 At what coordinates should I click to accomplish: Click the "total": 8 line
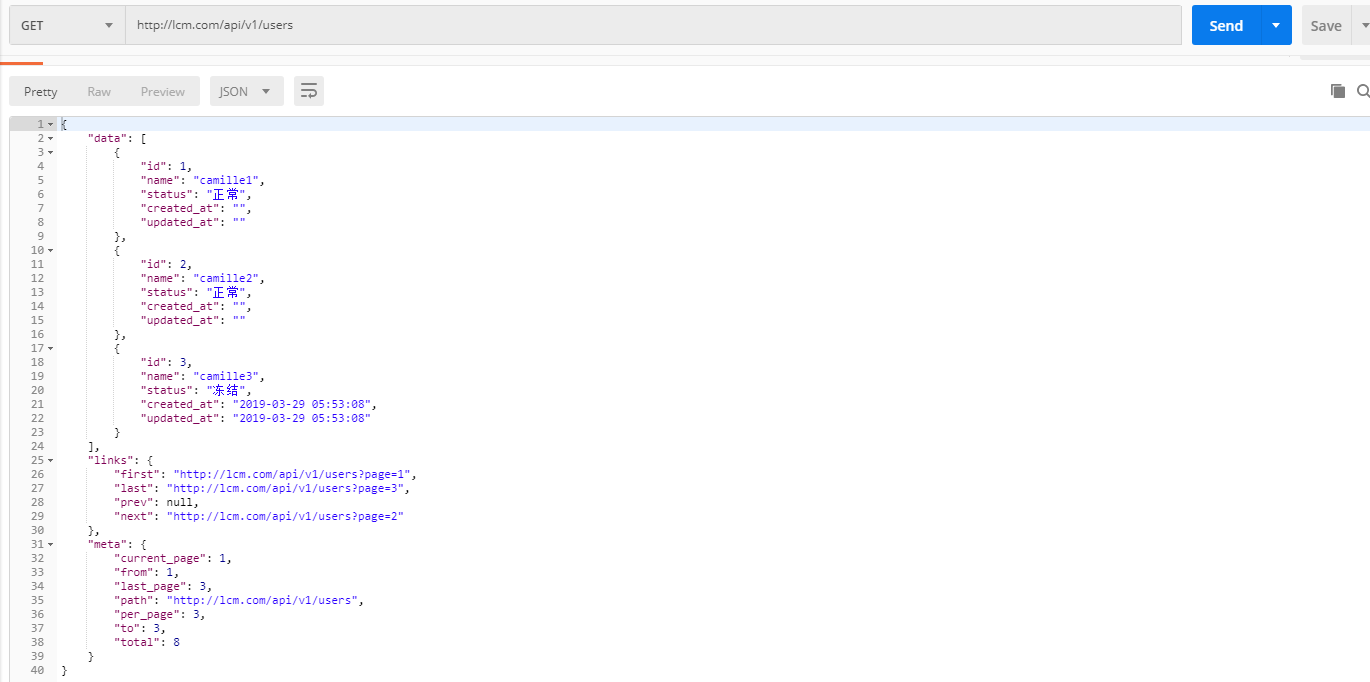pos(147,642)
